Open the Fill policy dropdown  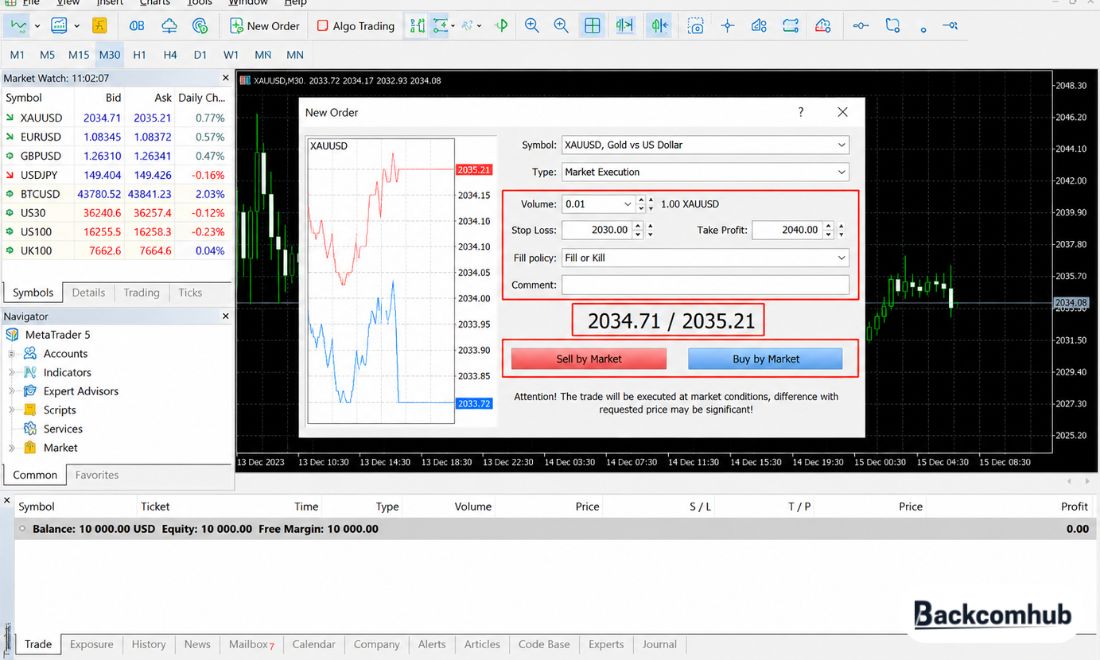[x=841, y=258]
